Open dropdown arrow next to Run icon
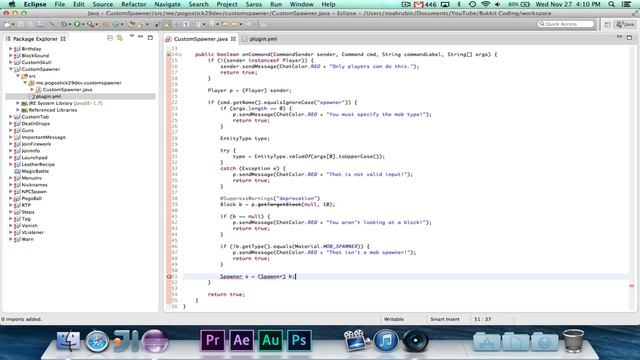The image size is (640, 360). pos(83,24)
